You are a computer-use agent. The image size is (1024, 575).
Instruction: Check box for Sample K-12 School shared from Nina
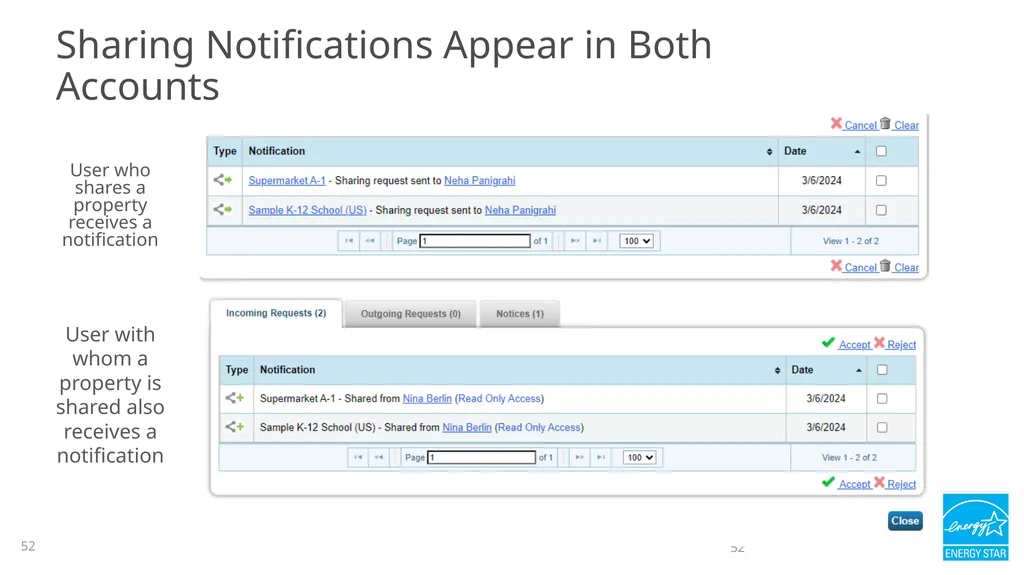[x=882, y=427]
